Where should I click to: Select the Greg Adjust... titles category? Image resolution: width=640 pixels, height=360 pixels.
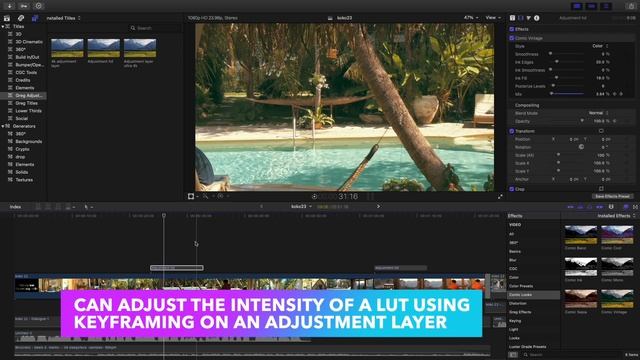(23, 96)
